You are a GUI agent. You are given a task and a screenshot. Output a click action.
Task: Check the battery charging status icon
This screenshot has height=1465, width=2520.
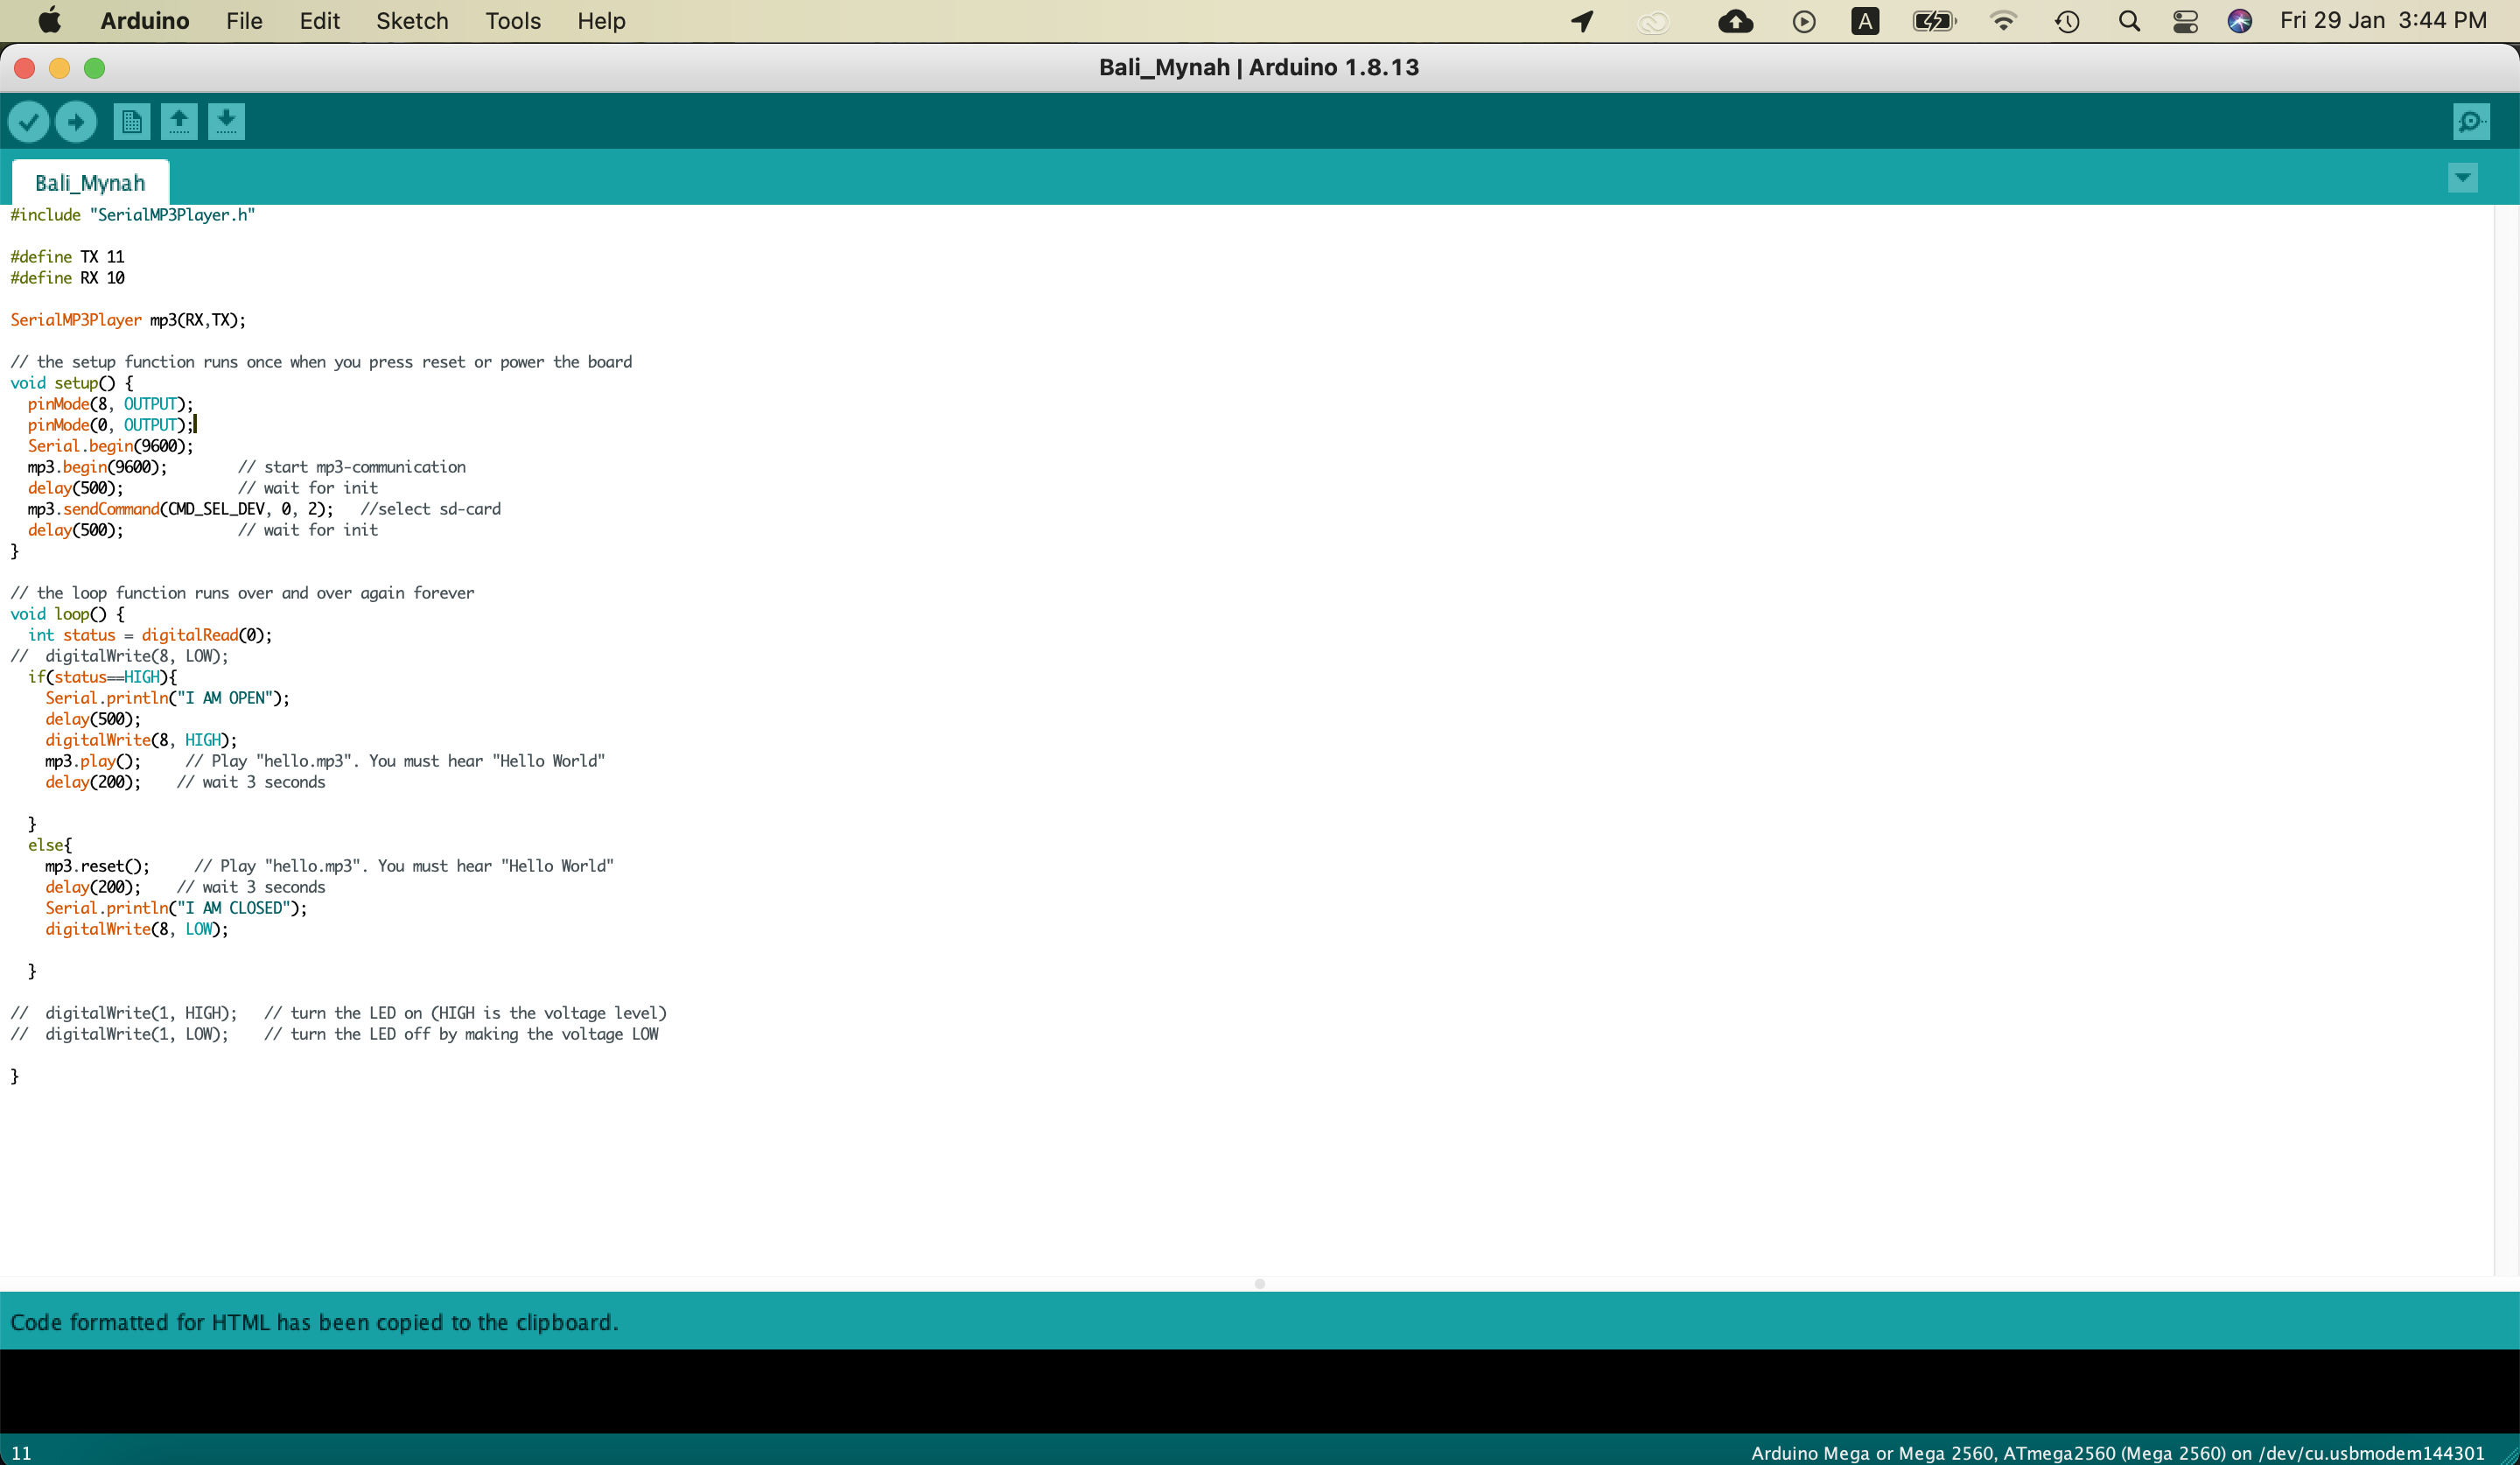[x=1934, y=21]
